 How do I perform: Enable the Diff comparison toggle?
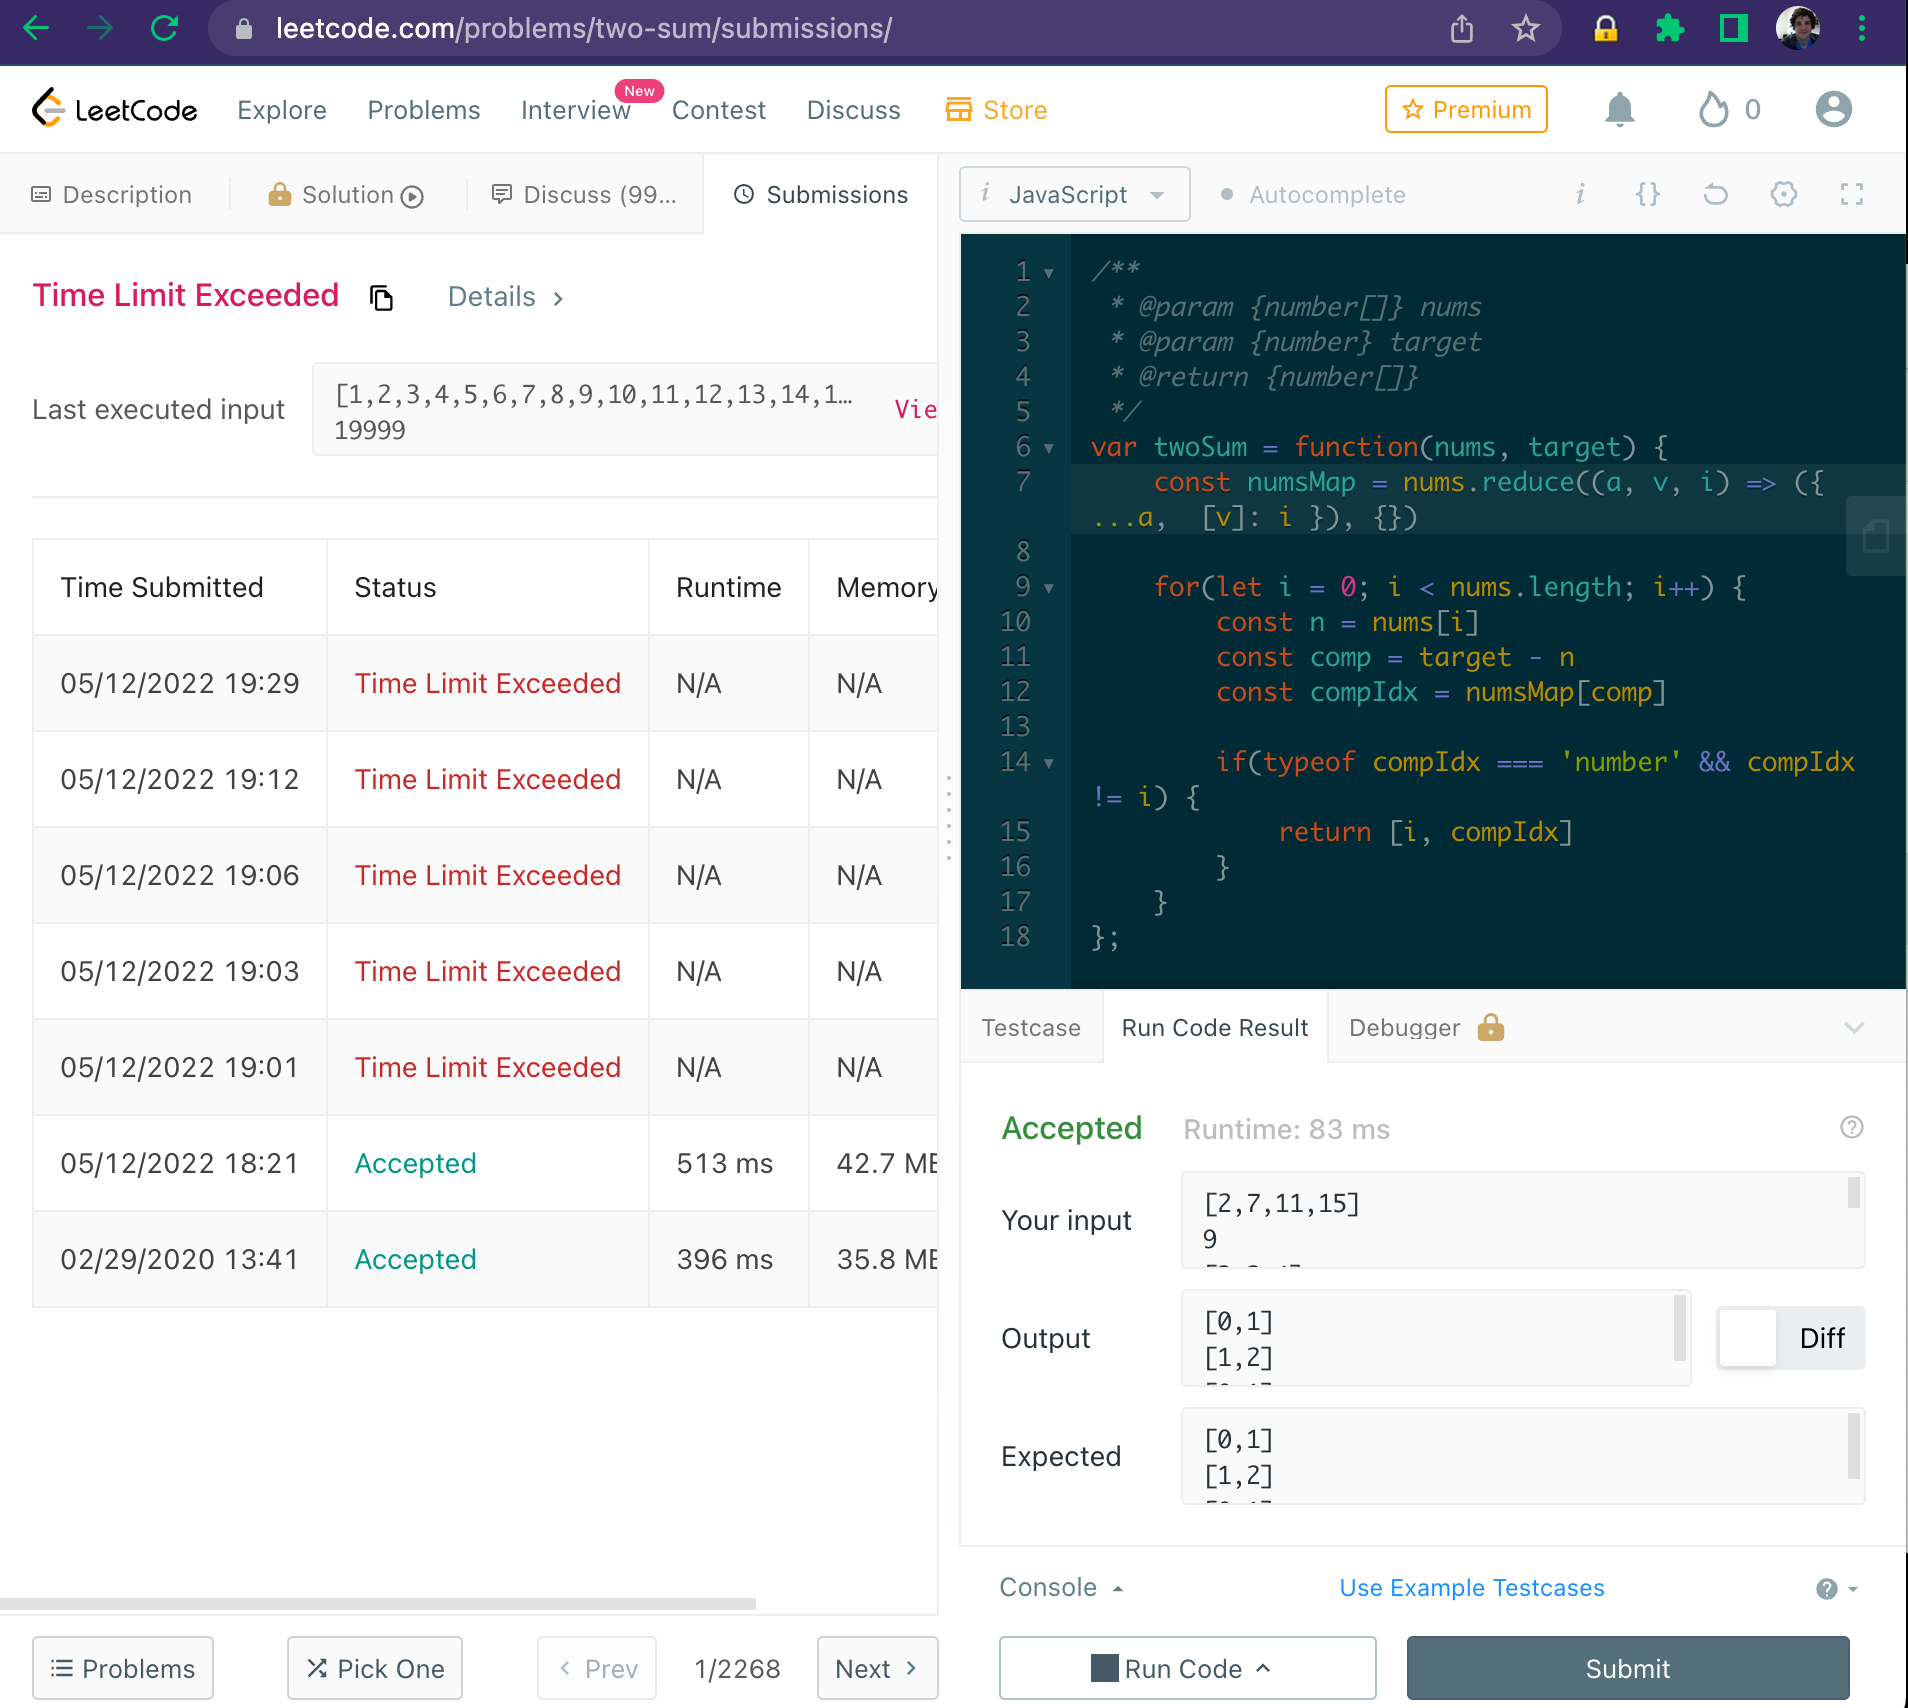click(1747, 1338)
